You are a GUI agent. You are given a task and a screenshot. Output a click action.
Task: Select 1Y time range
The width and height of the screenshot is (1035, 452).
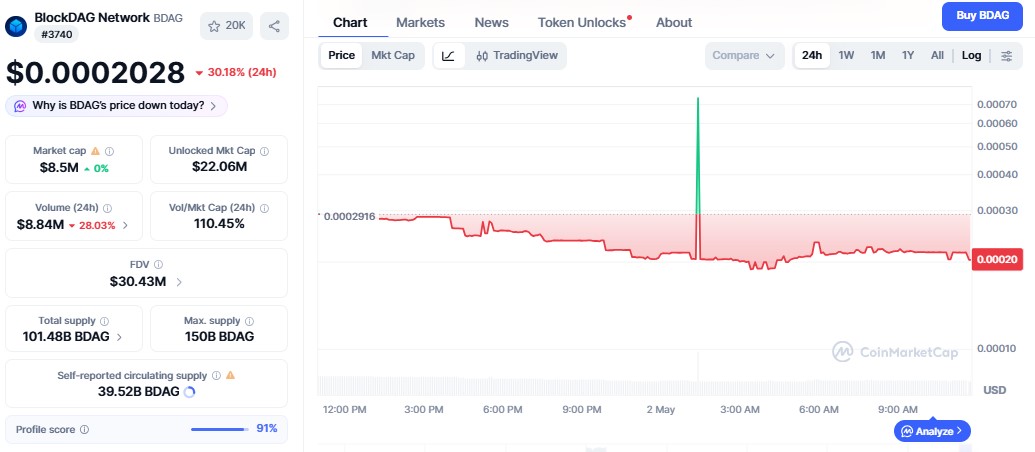click(x=908, y=55)
